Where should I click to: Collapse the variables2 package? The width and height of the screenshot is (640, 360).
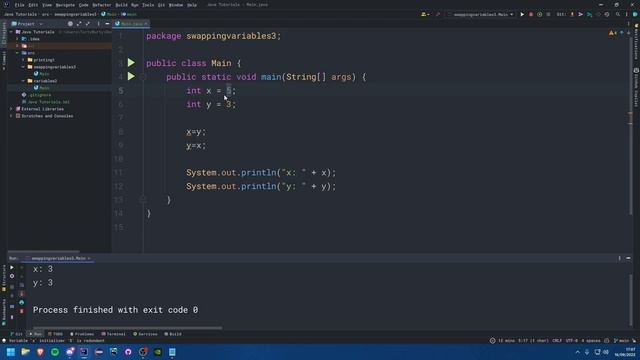coord(23,81)
